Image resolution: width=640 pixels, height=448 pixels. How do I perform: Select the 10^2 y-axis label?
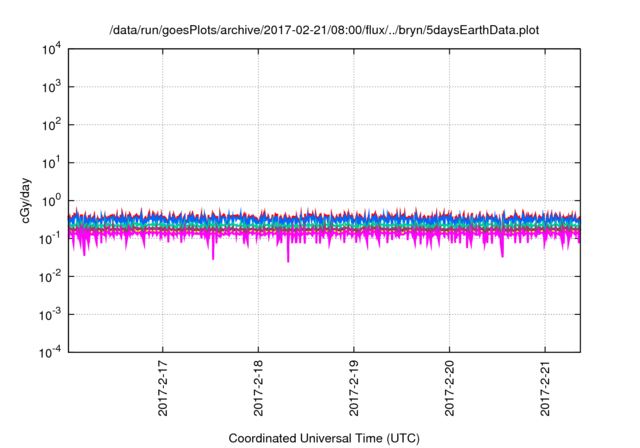coord(51,126)
